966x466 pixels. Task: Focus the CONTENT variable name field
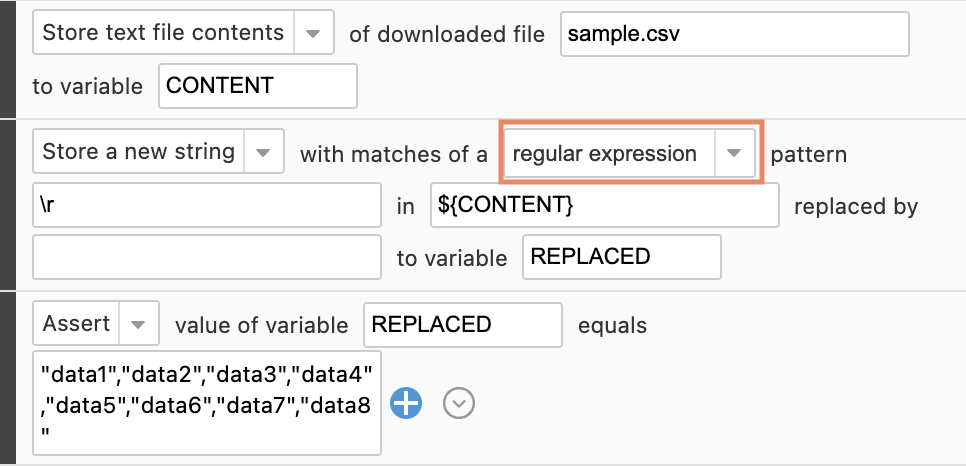[258, 86]
